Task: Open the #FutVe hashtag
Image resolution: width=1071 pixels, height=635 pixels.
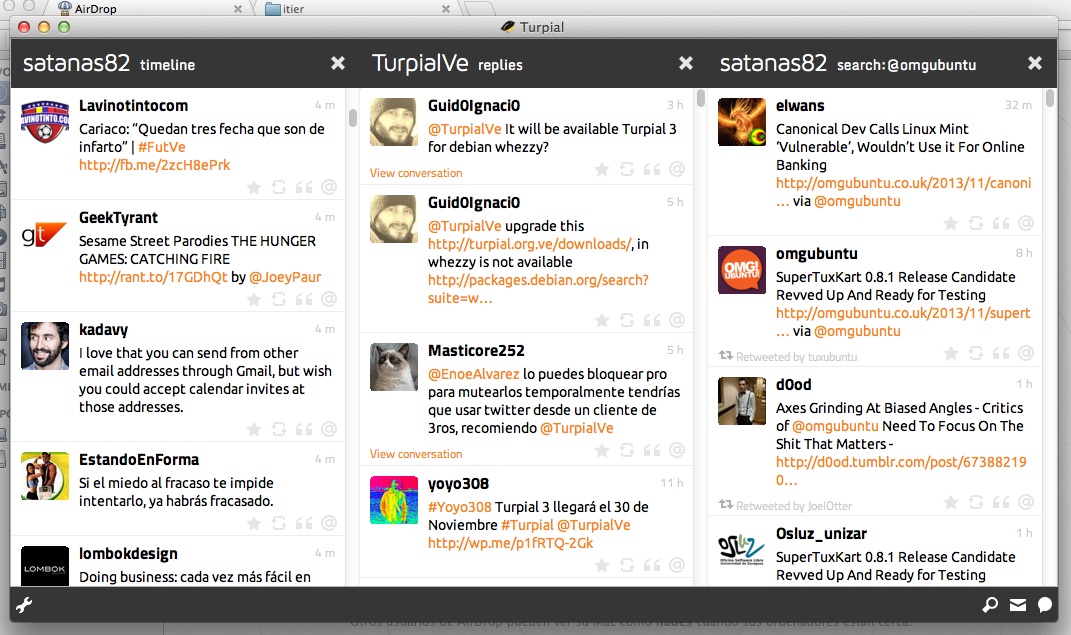Action: pyautogui.click(x=162, y=147)
